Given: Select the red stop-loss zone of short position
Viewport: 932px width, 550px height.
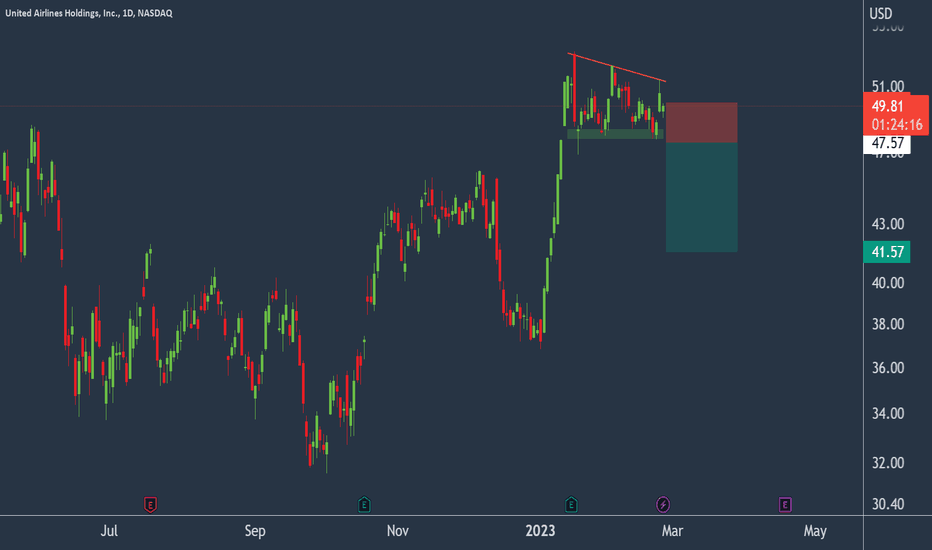Looking at the screenshot, I should coord(701,122).
